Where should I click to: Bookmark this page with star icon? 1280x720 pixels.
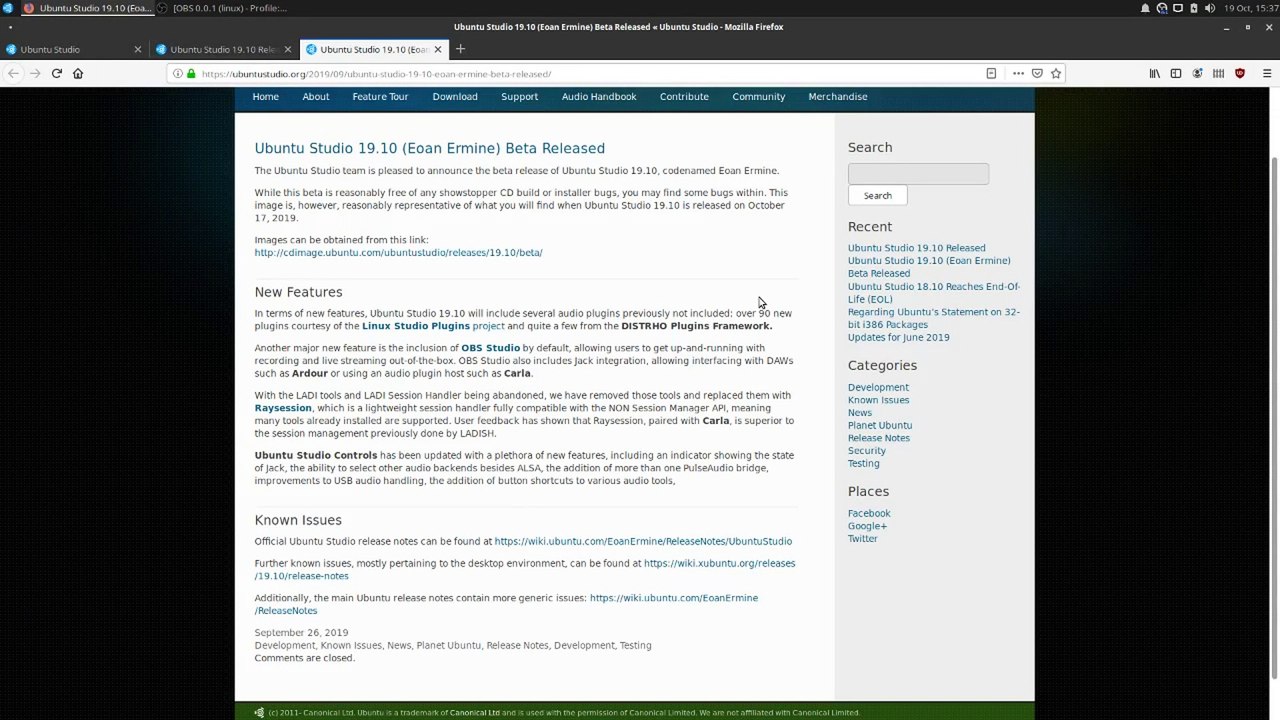pyautogui.click(x=1055, y=73)
